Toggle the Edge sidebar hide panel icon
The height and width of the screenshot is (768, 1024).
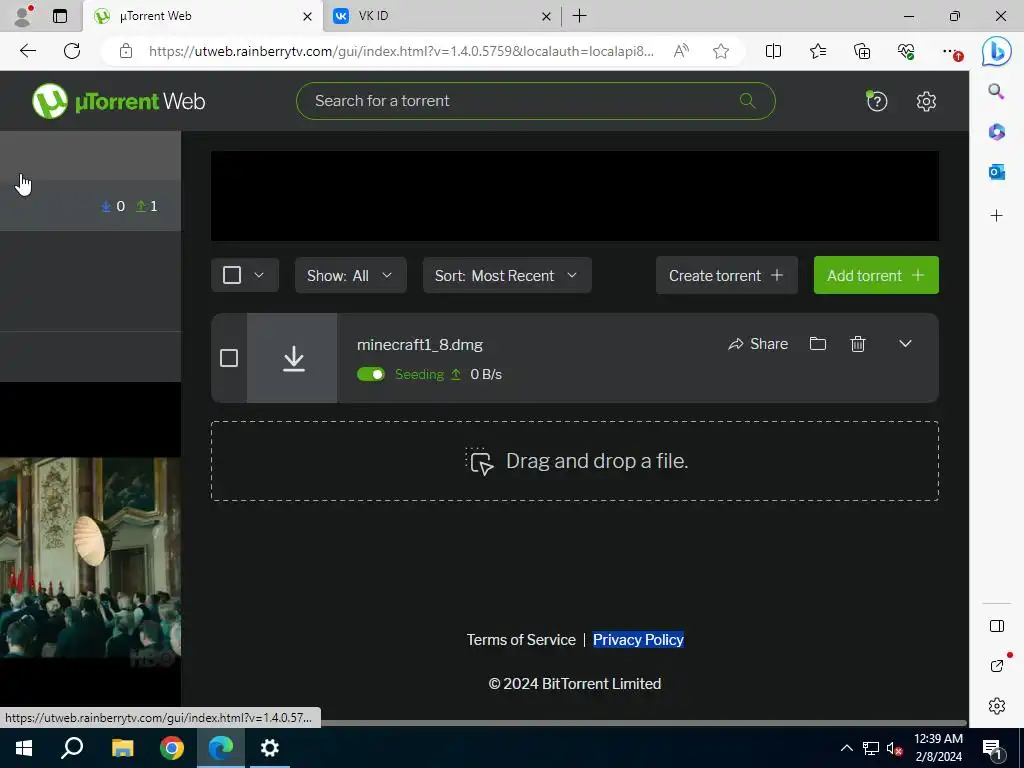997,626
